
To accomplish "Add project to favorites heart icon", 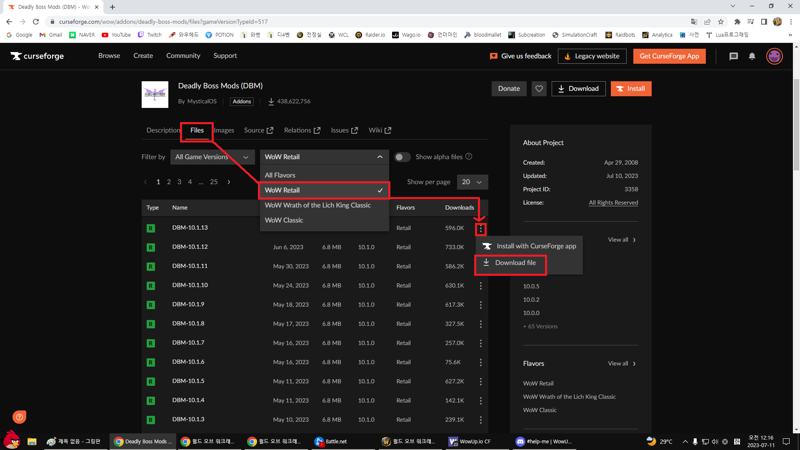I will pyautogui.click(x=539, y=89).
